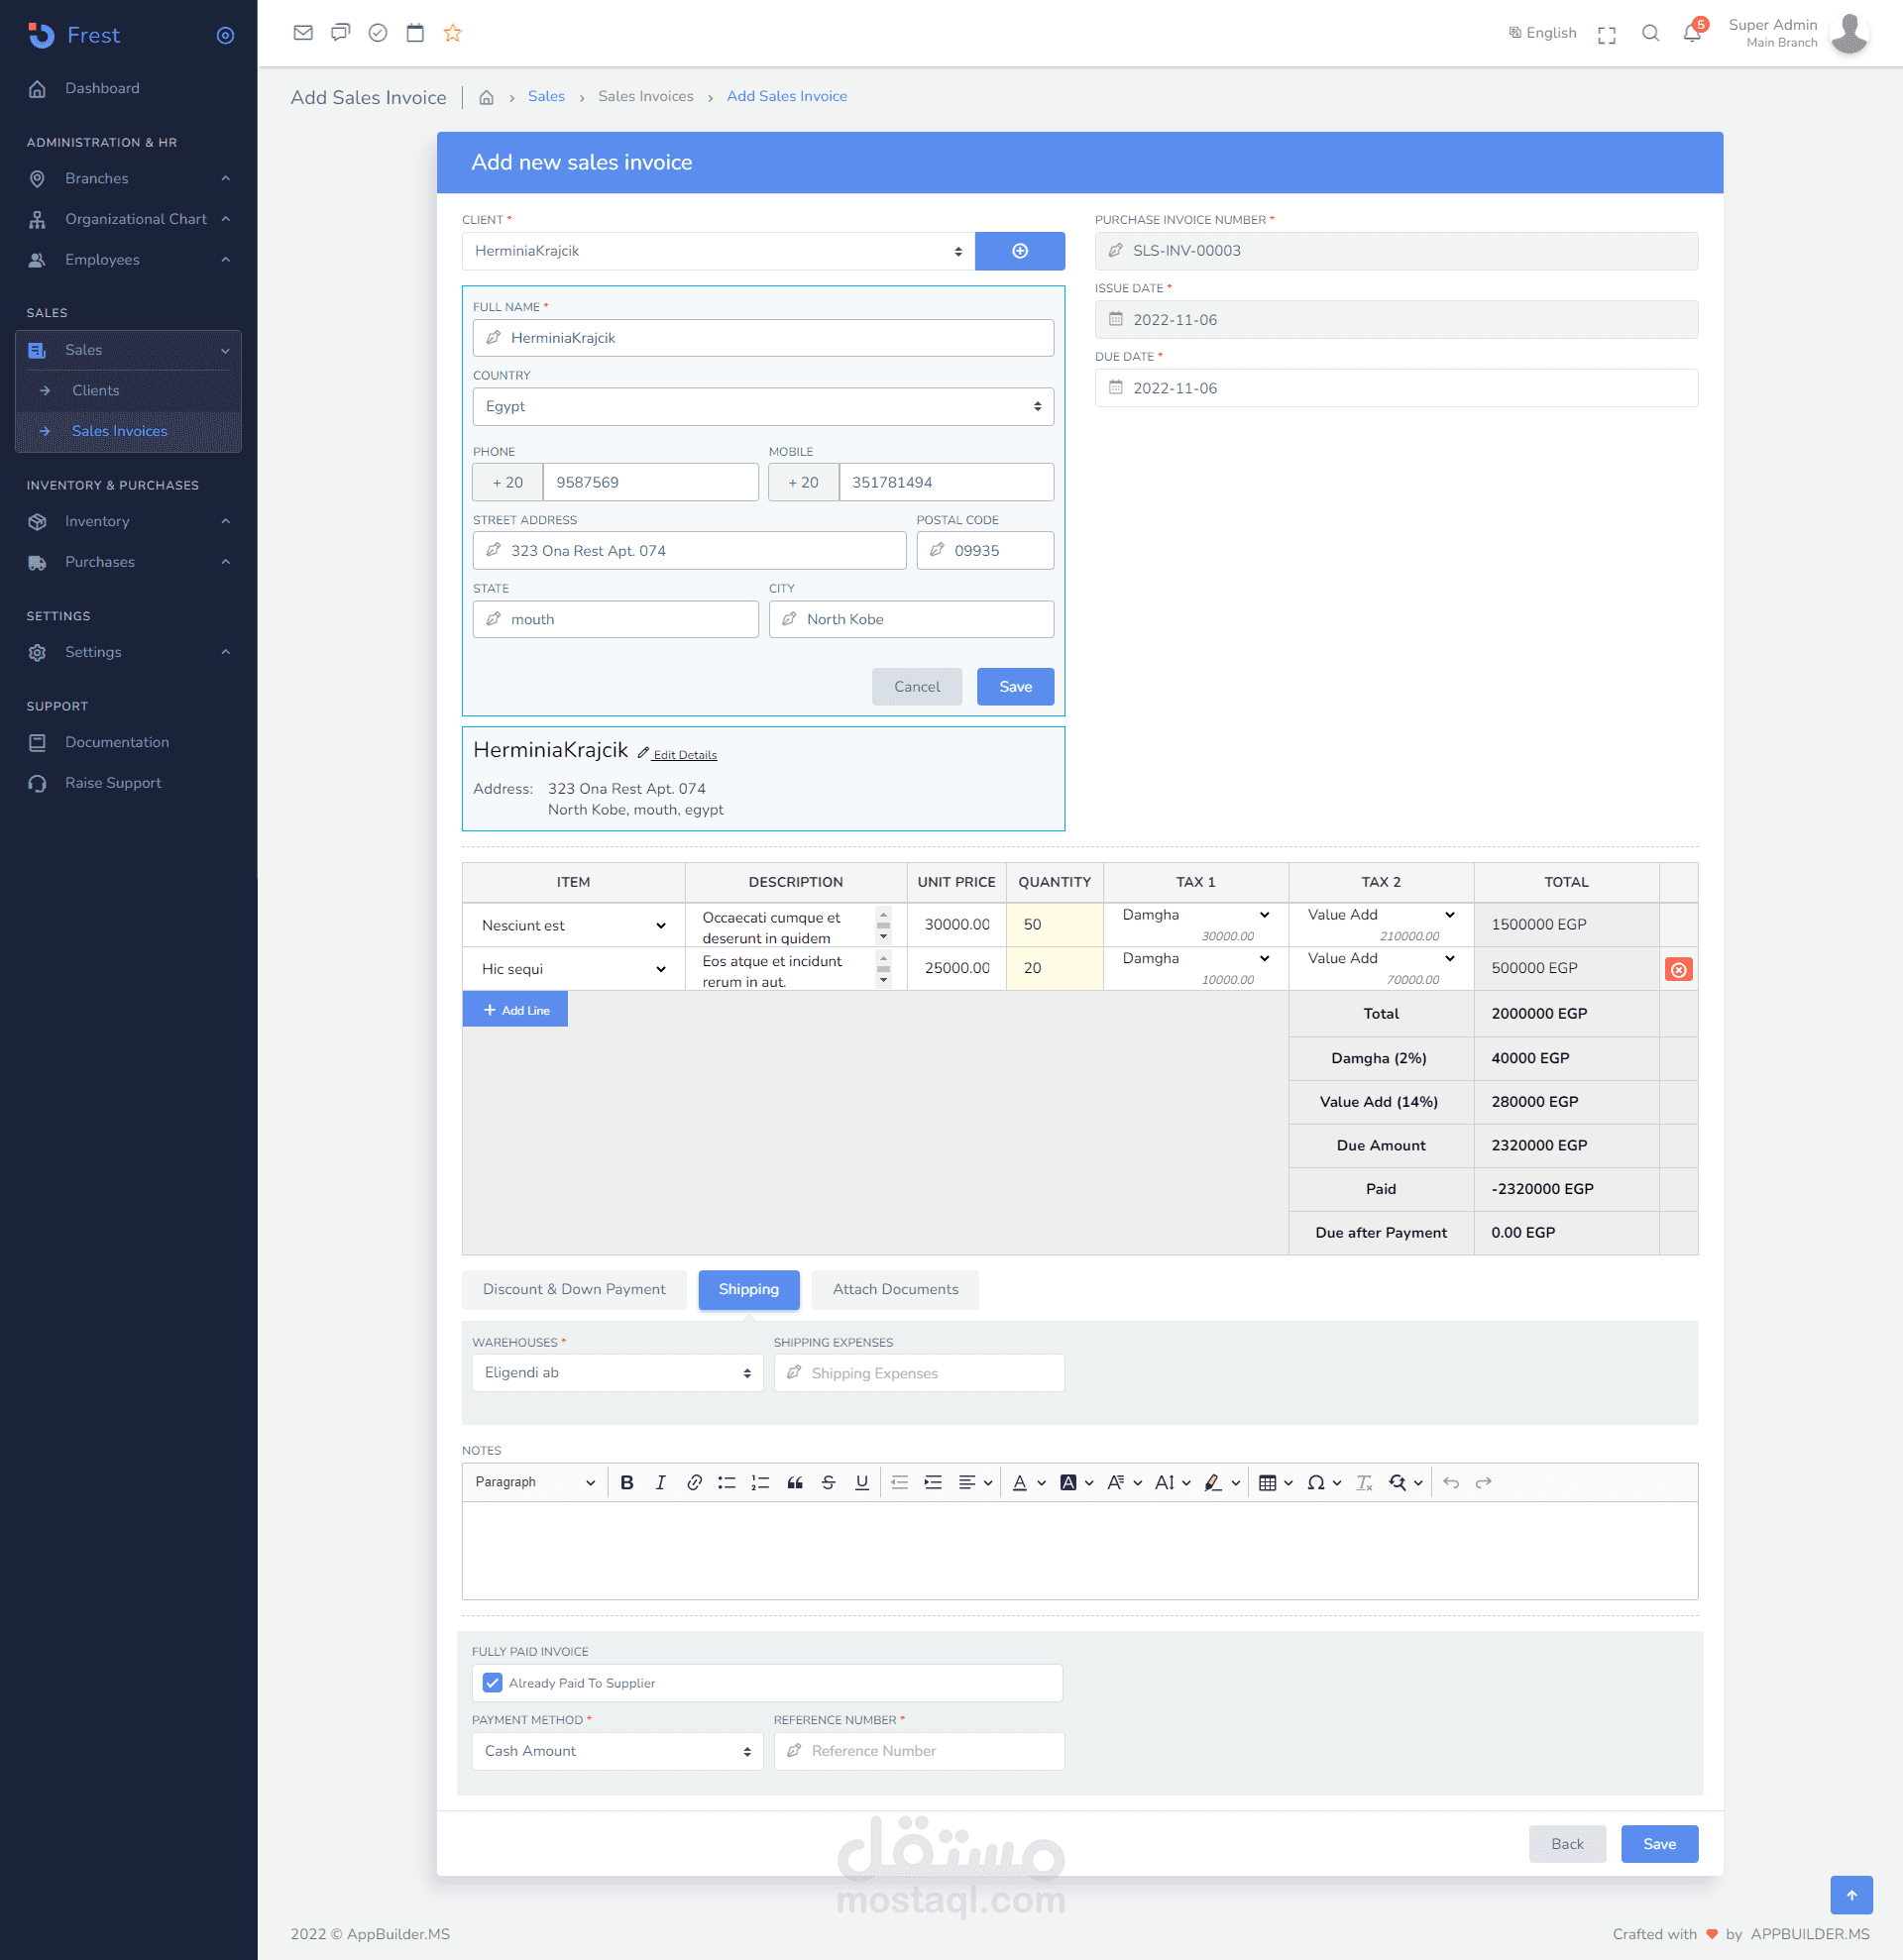The image size is (1903, 1960).
Task: Toggle italic formatting in notes toolbar
Action: tap(660, 1483)
